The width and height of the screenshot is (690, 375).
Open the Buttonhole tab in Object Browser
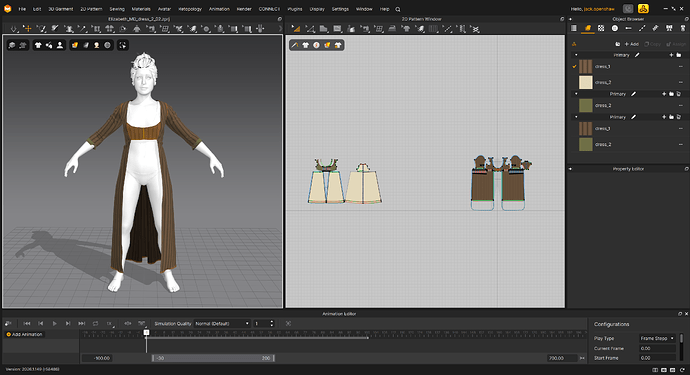point(628,28)
